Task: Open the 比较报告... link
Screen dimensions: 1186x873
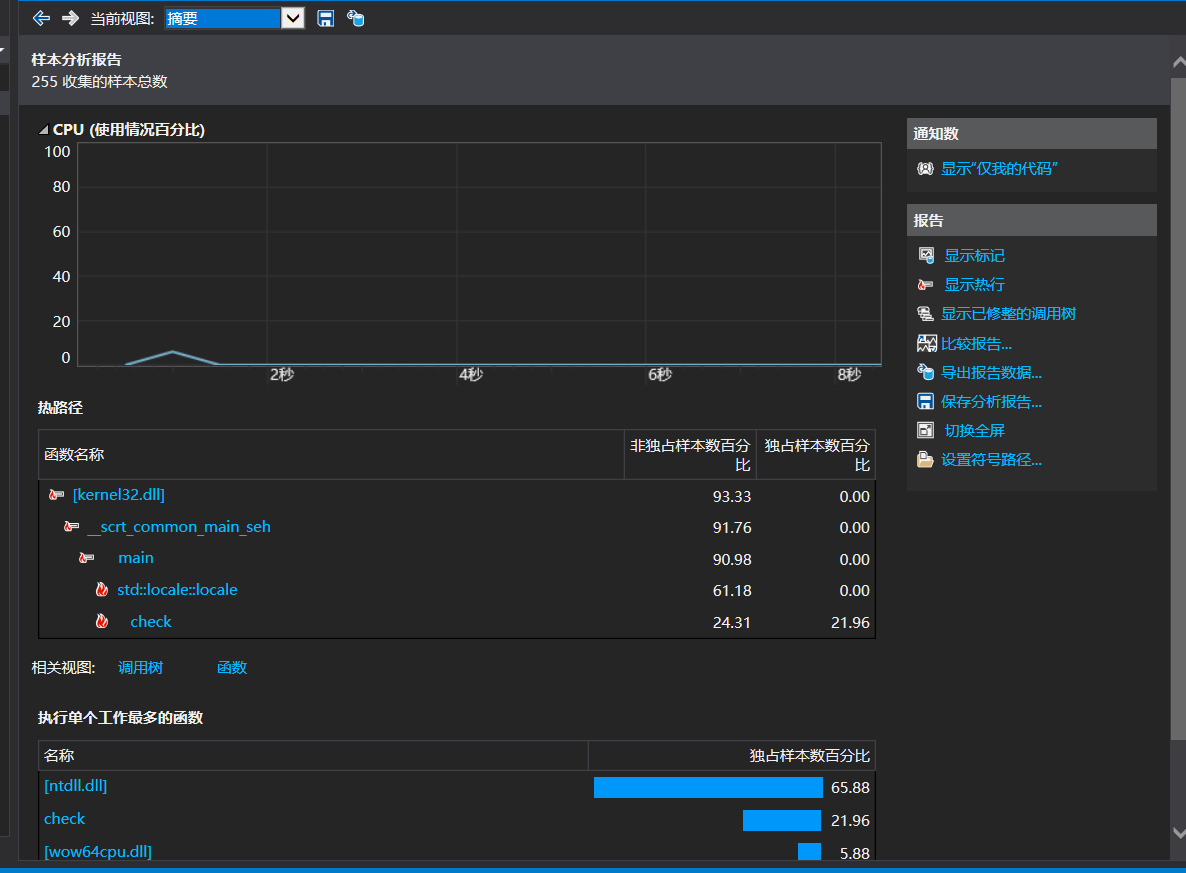Action: pyautogui.click(x=976, y=343)
